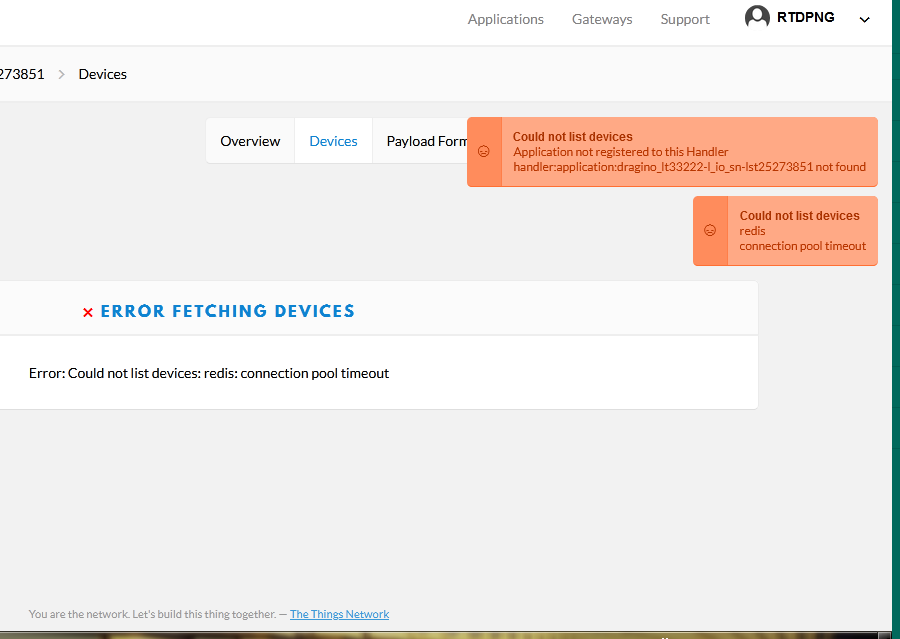
Task: Click the RTDPNG username label
Action: coord(805,17)
